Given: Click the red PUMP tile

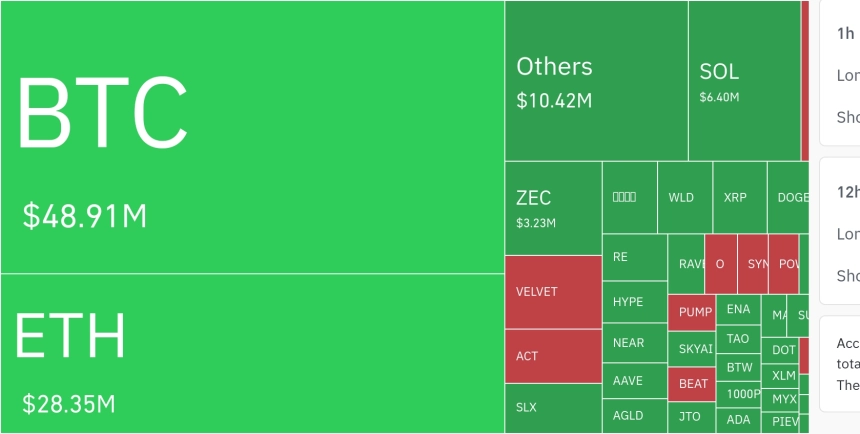Looking at the screenshot, I should coord(692,313).
